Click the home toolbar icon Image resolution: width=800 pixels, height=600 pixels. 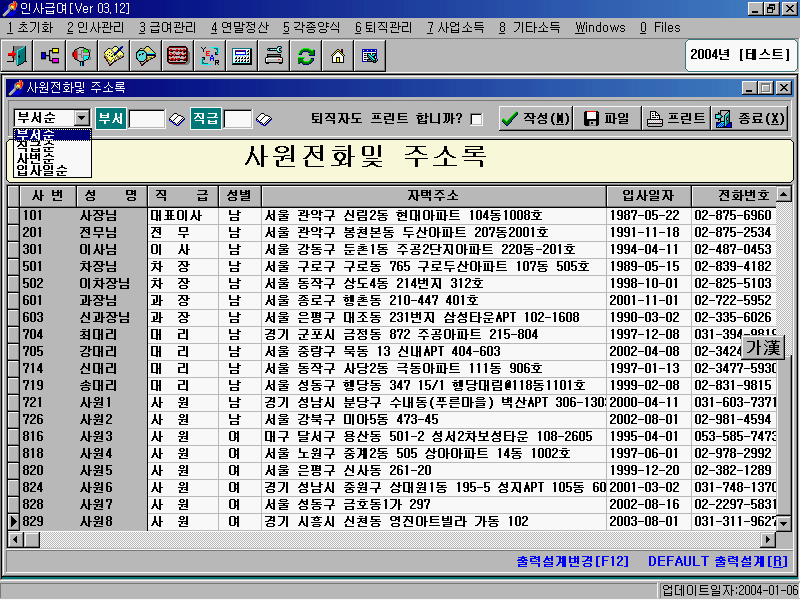(338, 55)
